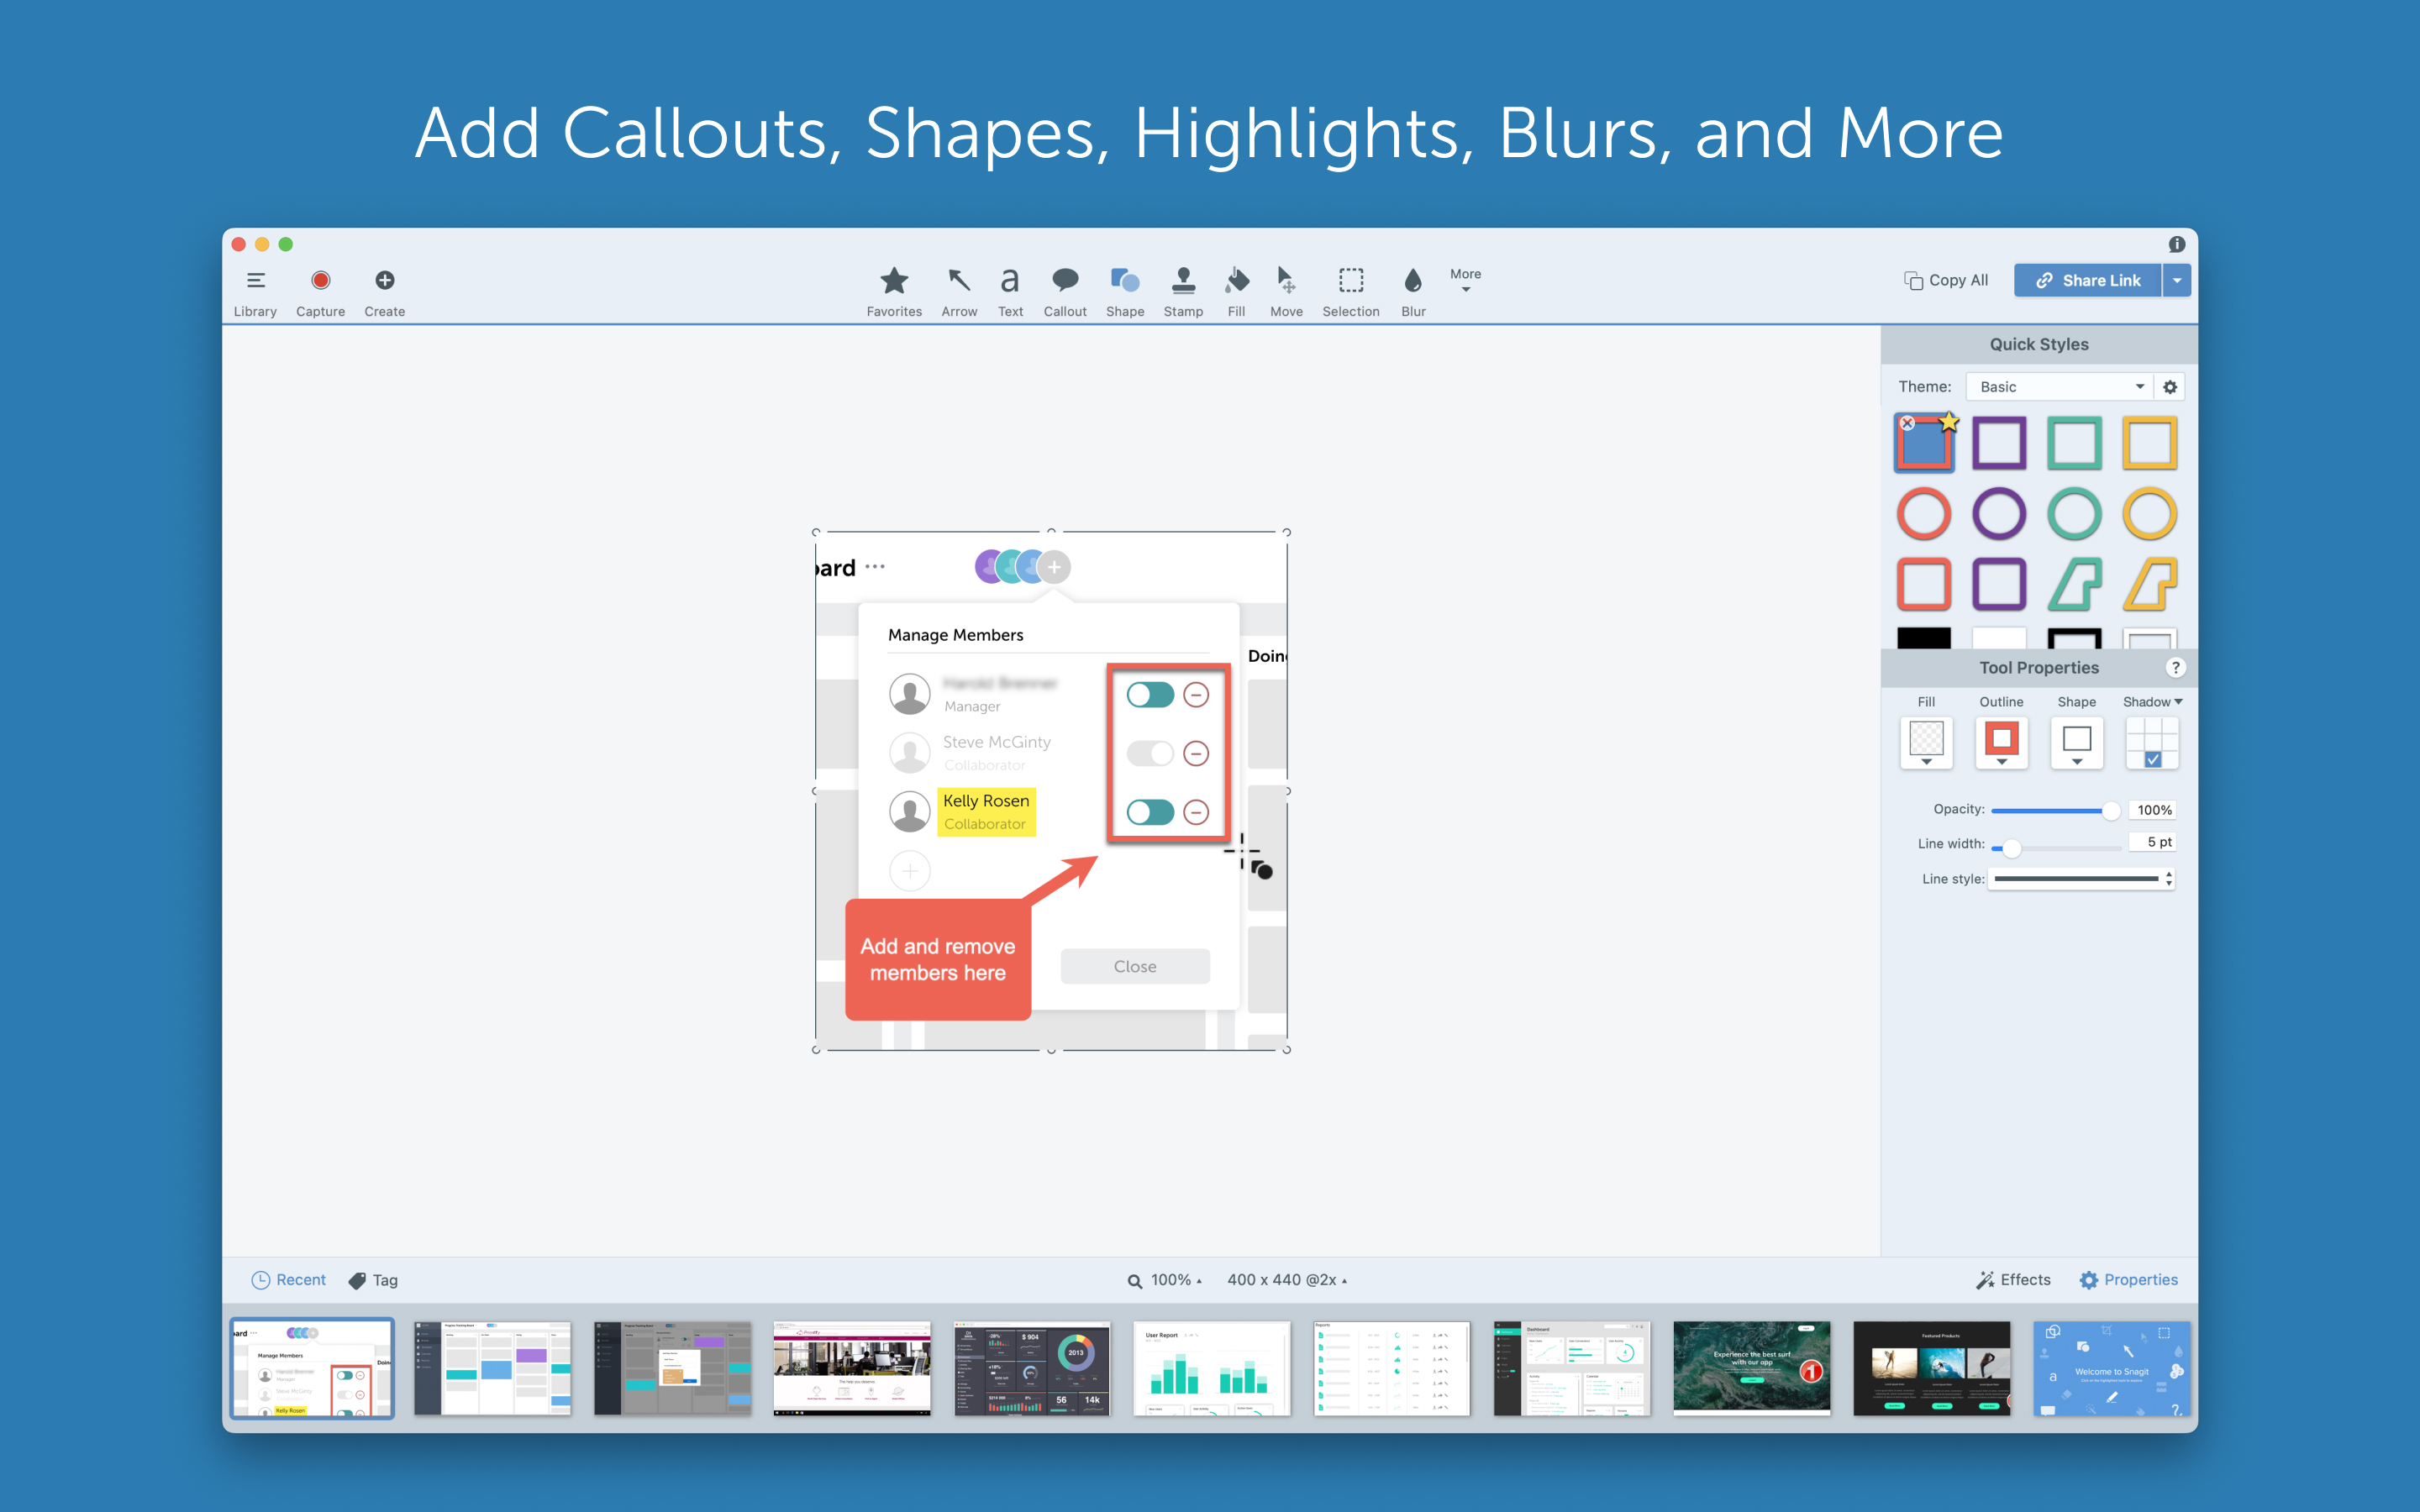Toggle the shadow checkbox in Tool Properties

2152,760
